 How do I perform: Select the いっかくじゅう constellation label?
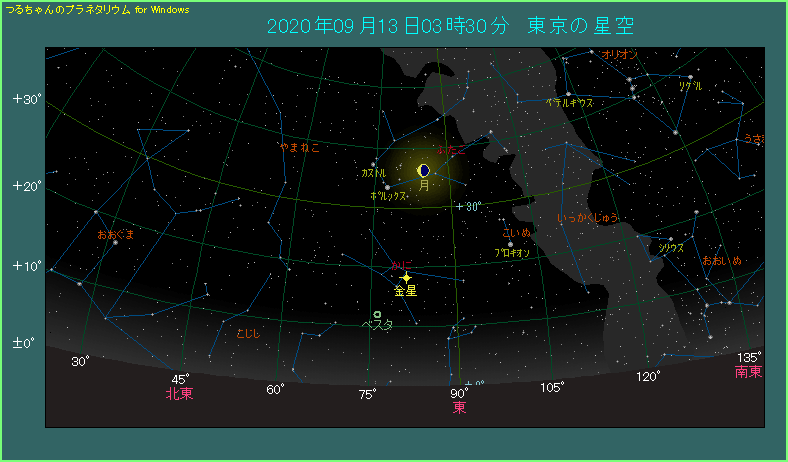[588, 217]
